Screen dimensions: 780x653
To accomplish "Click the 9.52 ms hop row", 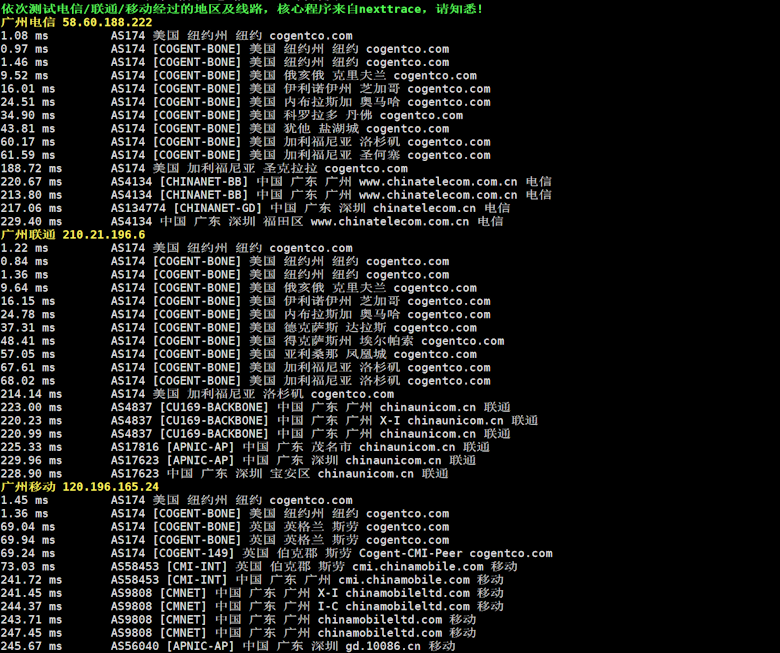I will pyautogui.click(x=238, y=76).
